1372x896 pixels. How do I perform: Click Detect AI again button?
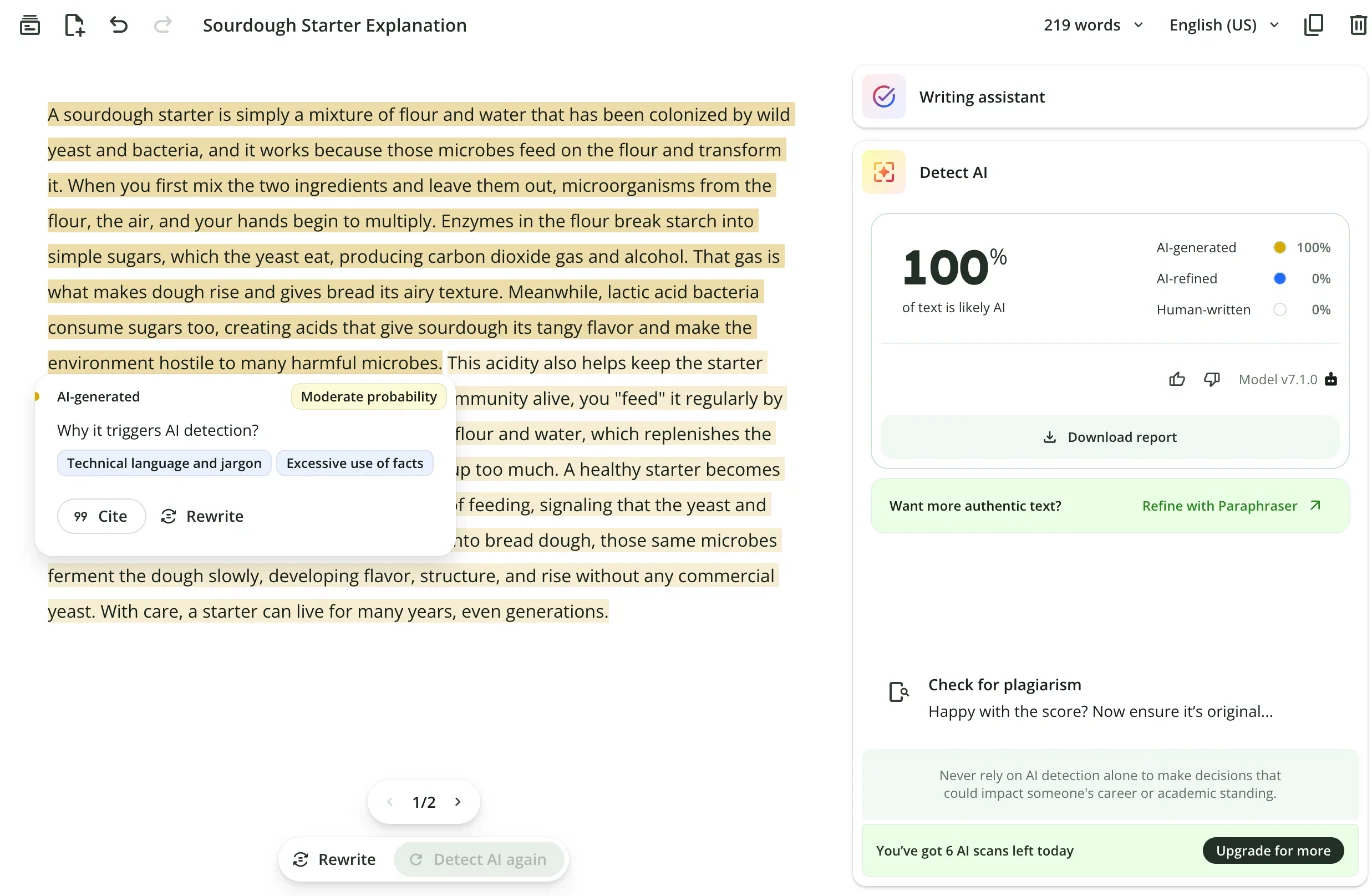[479, 859]
